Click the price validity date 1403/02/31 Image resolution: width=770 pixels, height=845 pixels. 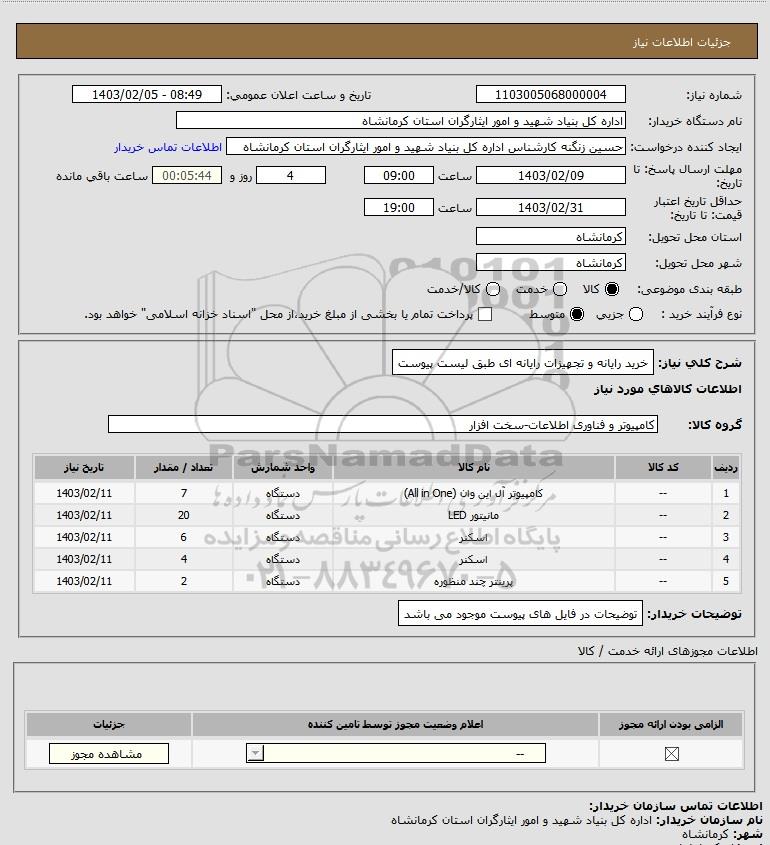tap(551, 207)
